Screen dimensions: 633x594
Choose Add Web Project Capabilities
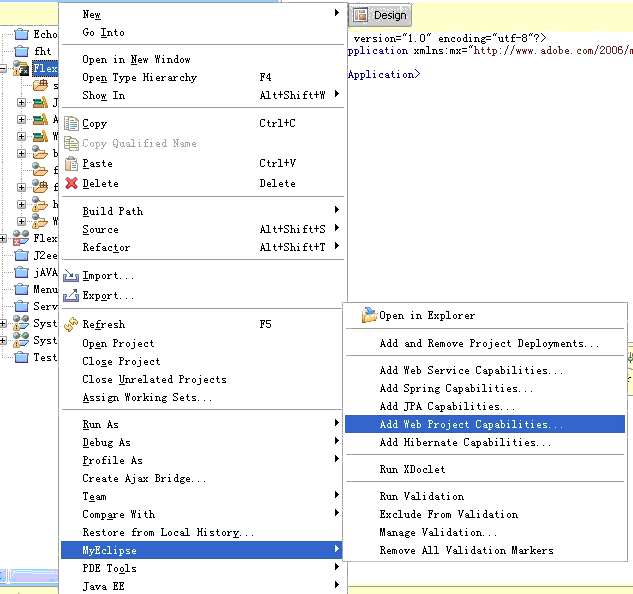pyautogui.click(x=485, y=424)
